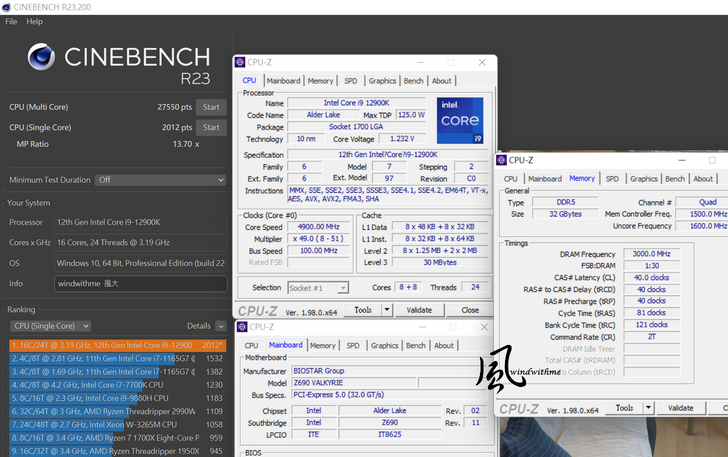
Task: Start the CPU Multi Core benchmark
Action: [210, 107]
